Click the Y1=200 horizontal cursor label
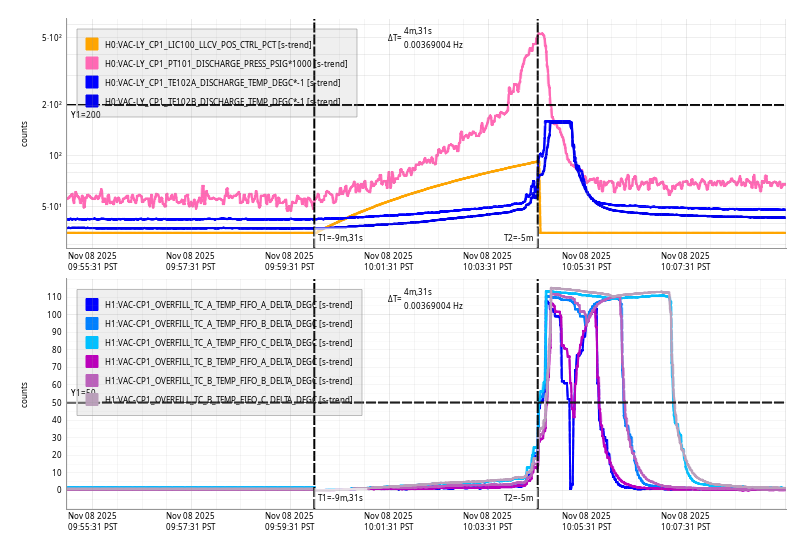This screenshot has width=804, height=551. coord(85,115)
